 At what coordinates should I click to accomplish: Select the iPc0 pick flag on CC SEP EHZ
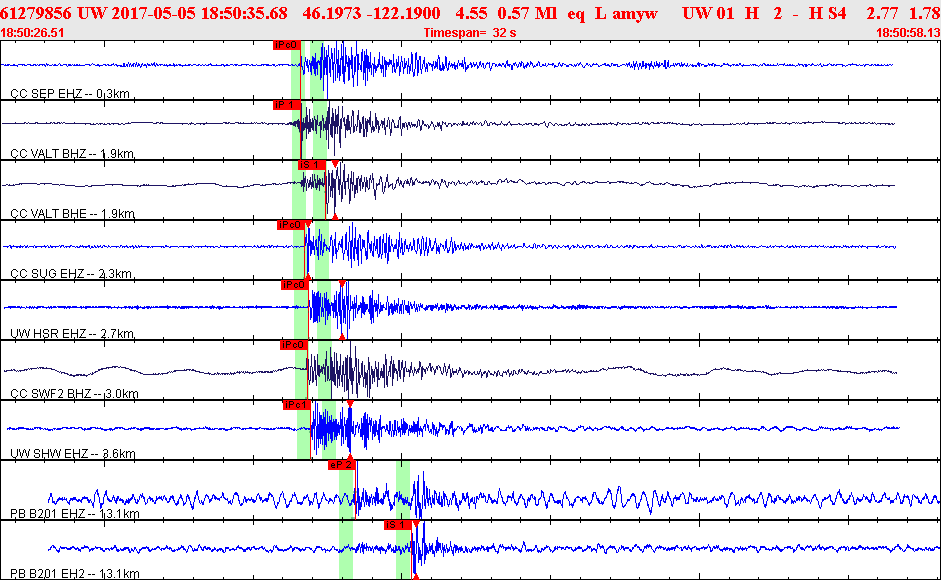click(x=286, y=45)
